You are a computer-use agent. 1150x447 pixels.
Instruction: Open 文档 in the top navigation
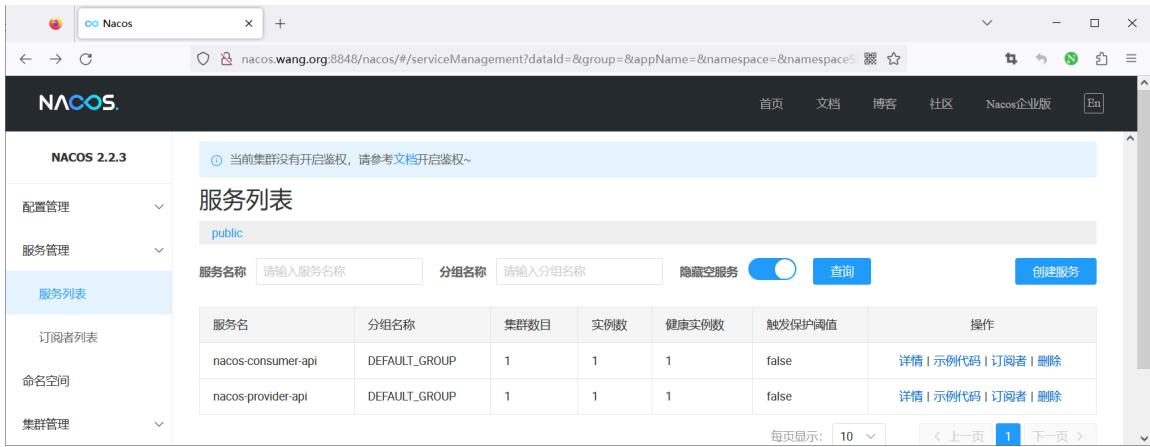pos(827,103)
